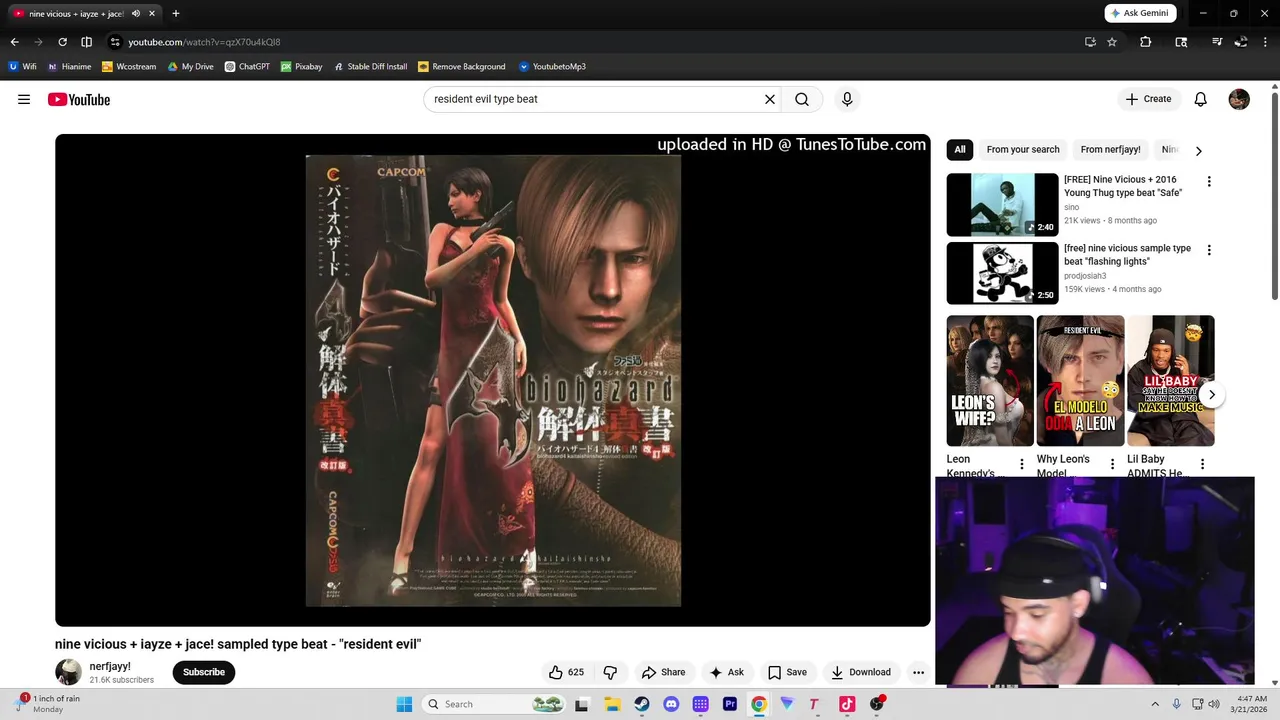Open the media controls icon

pyautogui.click(x=1217, y=42)
